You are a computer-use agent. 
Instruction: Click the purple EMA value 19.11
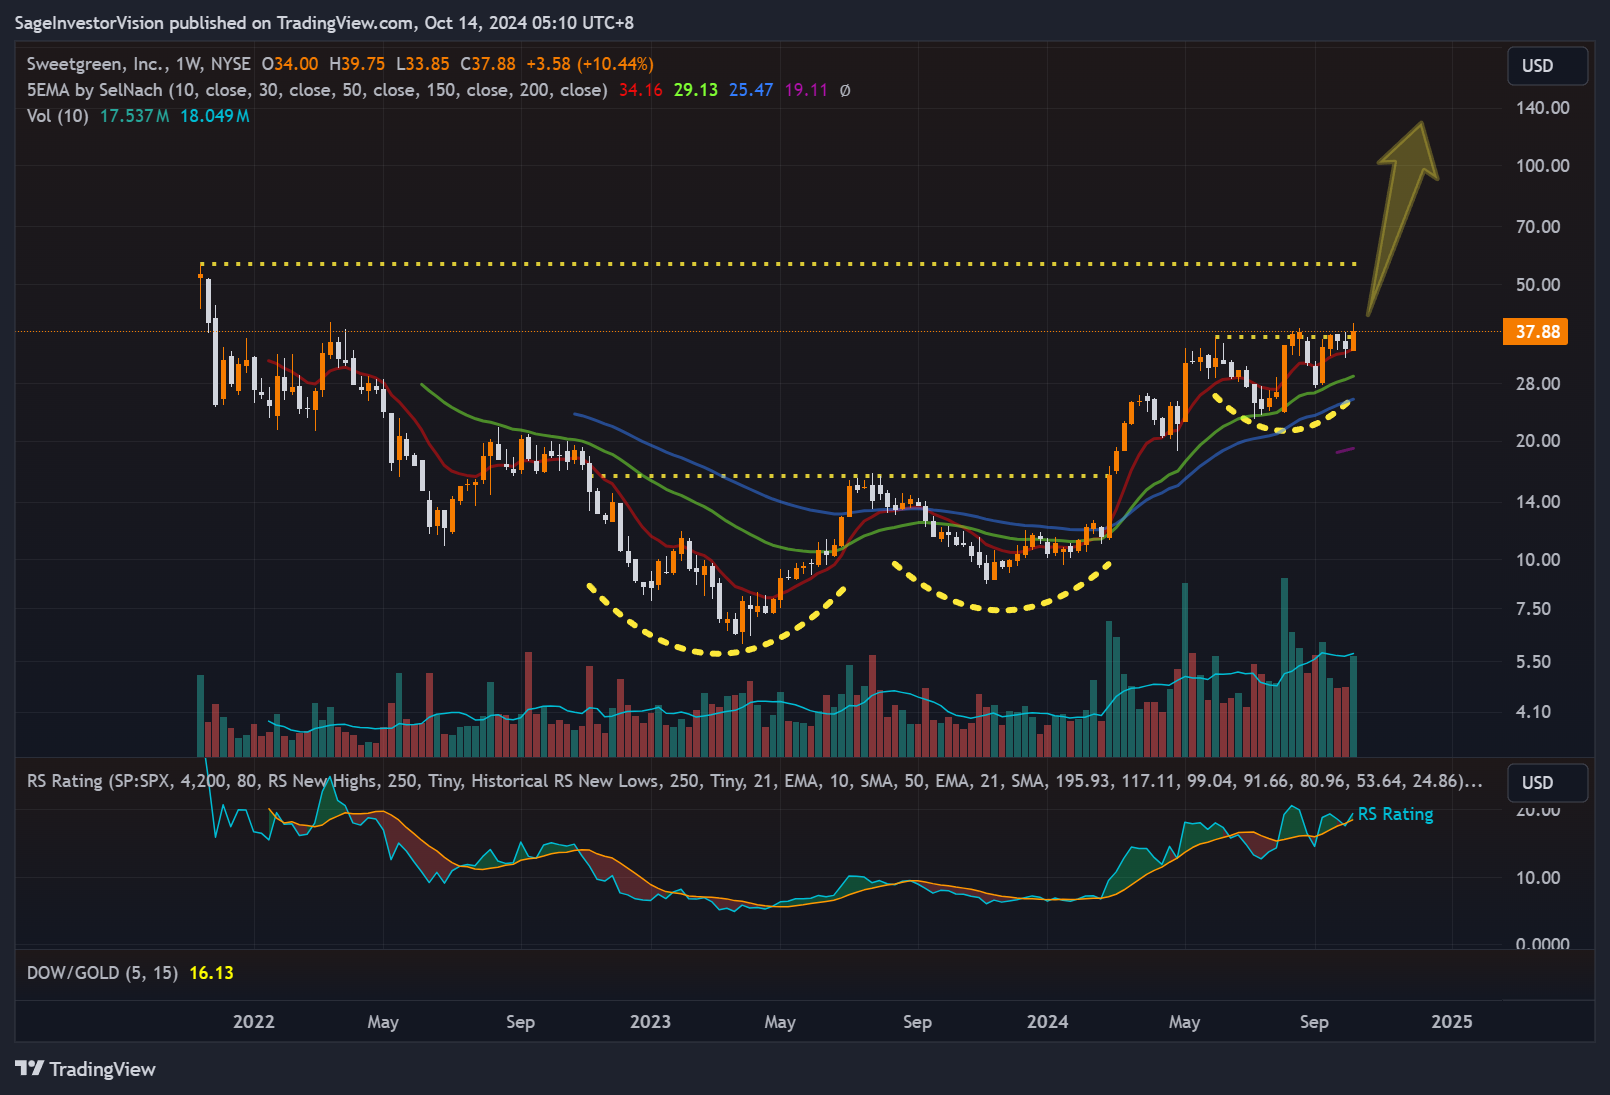806,90
